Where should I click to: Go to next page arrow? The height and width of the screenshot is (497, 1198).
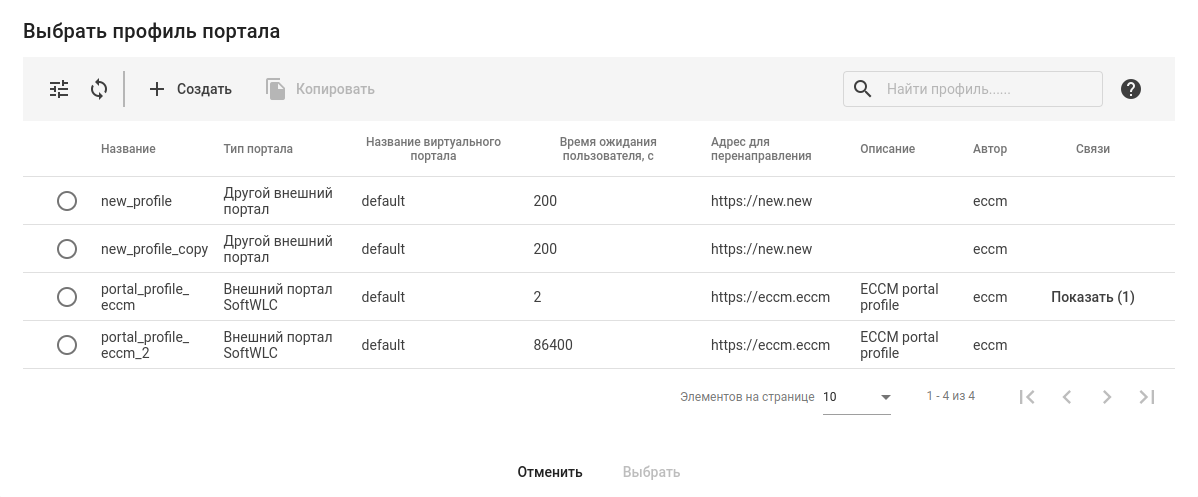(x=1107, y=397)
